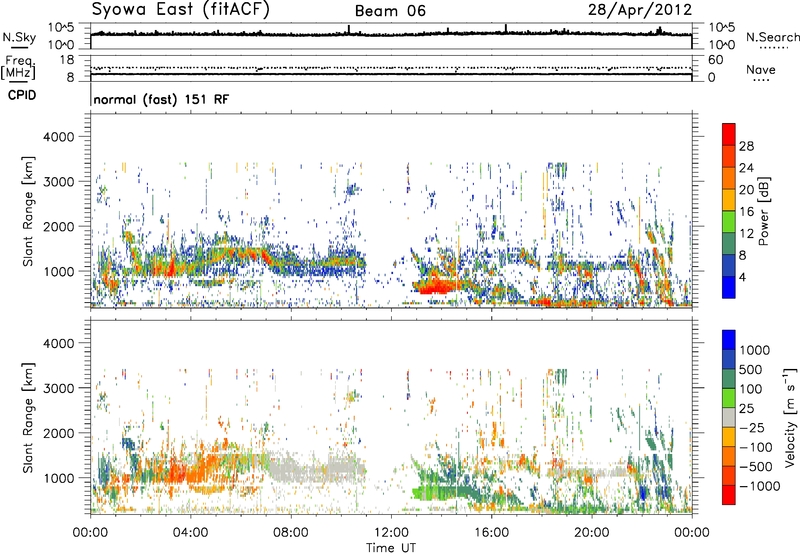
Task: Click the red bottom segment of Velocity colorbar
Action: click(x=729, y=495)
